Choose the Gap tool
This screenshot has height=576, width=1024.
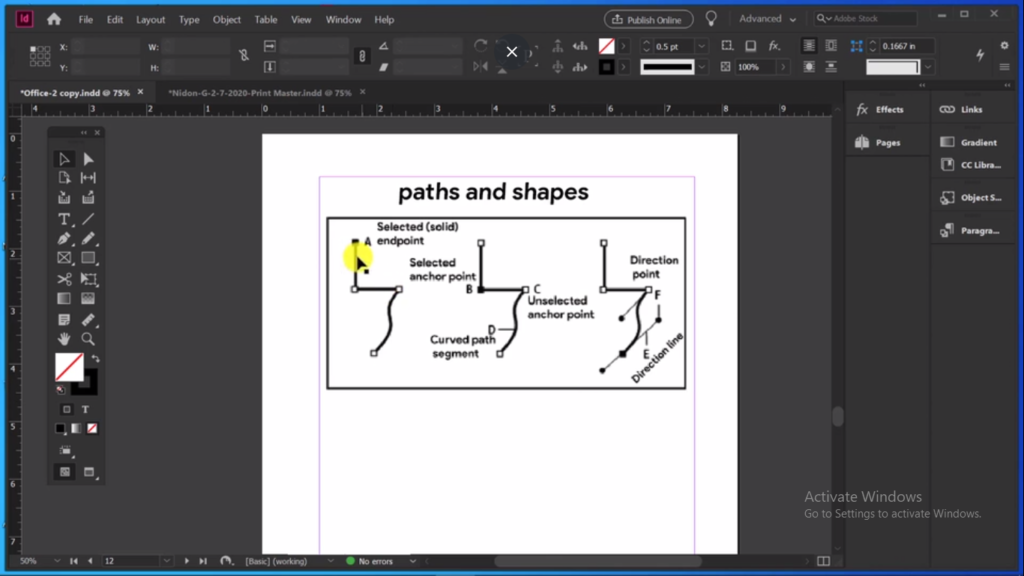click(88, 178)
